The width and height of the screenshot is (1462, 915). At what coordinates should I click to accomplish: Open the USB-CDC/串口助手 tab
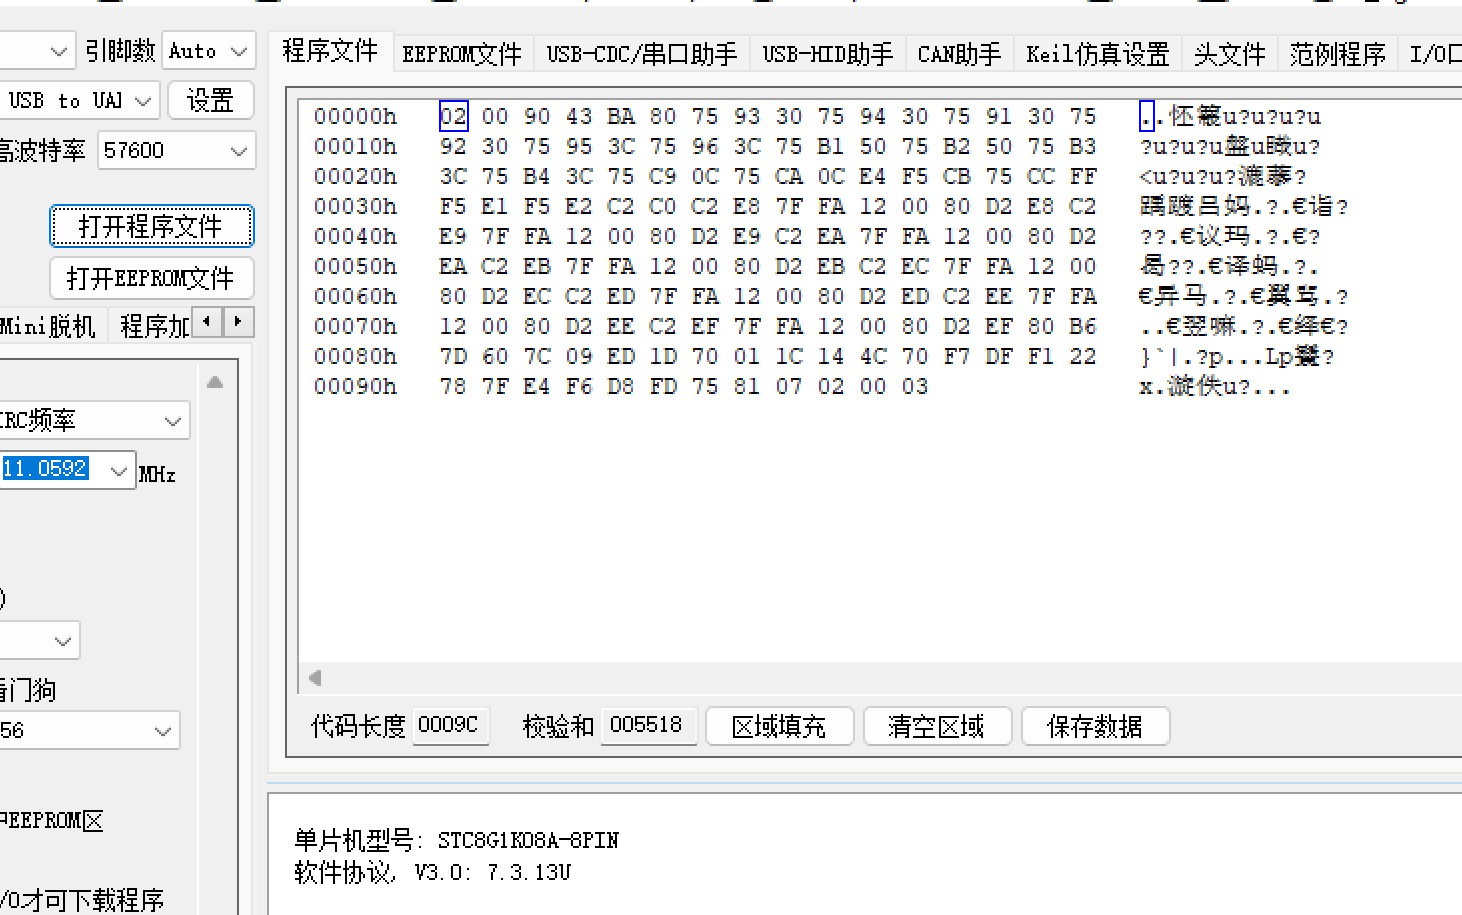pos(642,54)
